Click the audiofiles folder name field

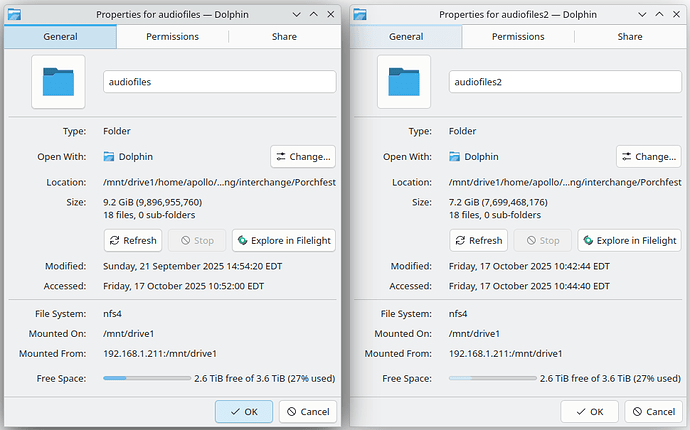(220, 82)
